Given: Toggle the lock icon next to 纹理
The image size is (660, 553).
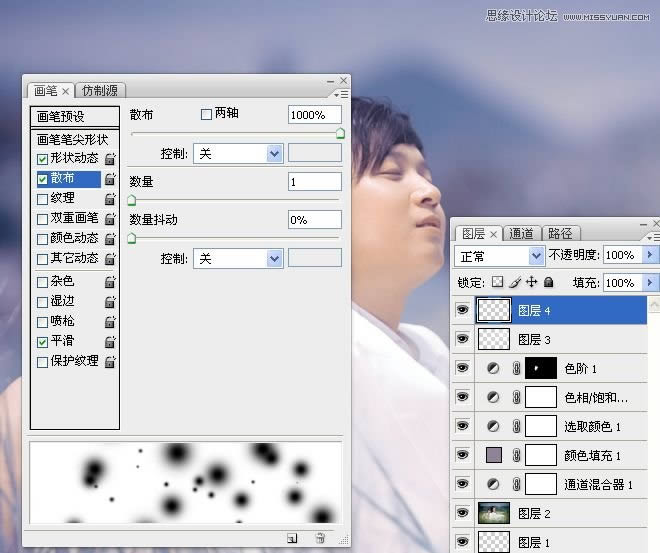Looking at the screenshot, I should 110,198.
